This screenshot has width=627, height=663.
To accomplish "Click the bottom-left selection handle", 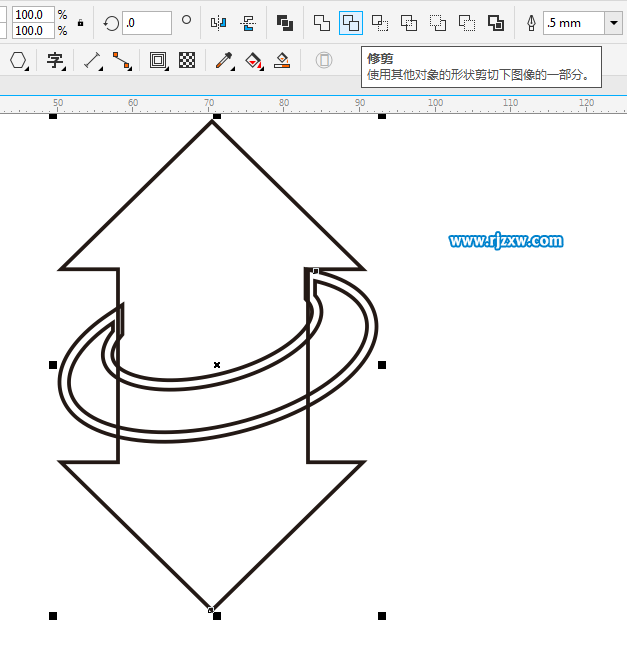I will tap(53, 616).
